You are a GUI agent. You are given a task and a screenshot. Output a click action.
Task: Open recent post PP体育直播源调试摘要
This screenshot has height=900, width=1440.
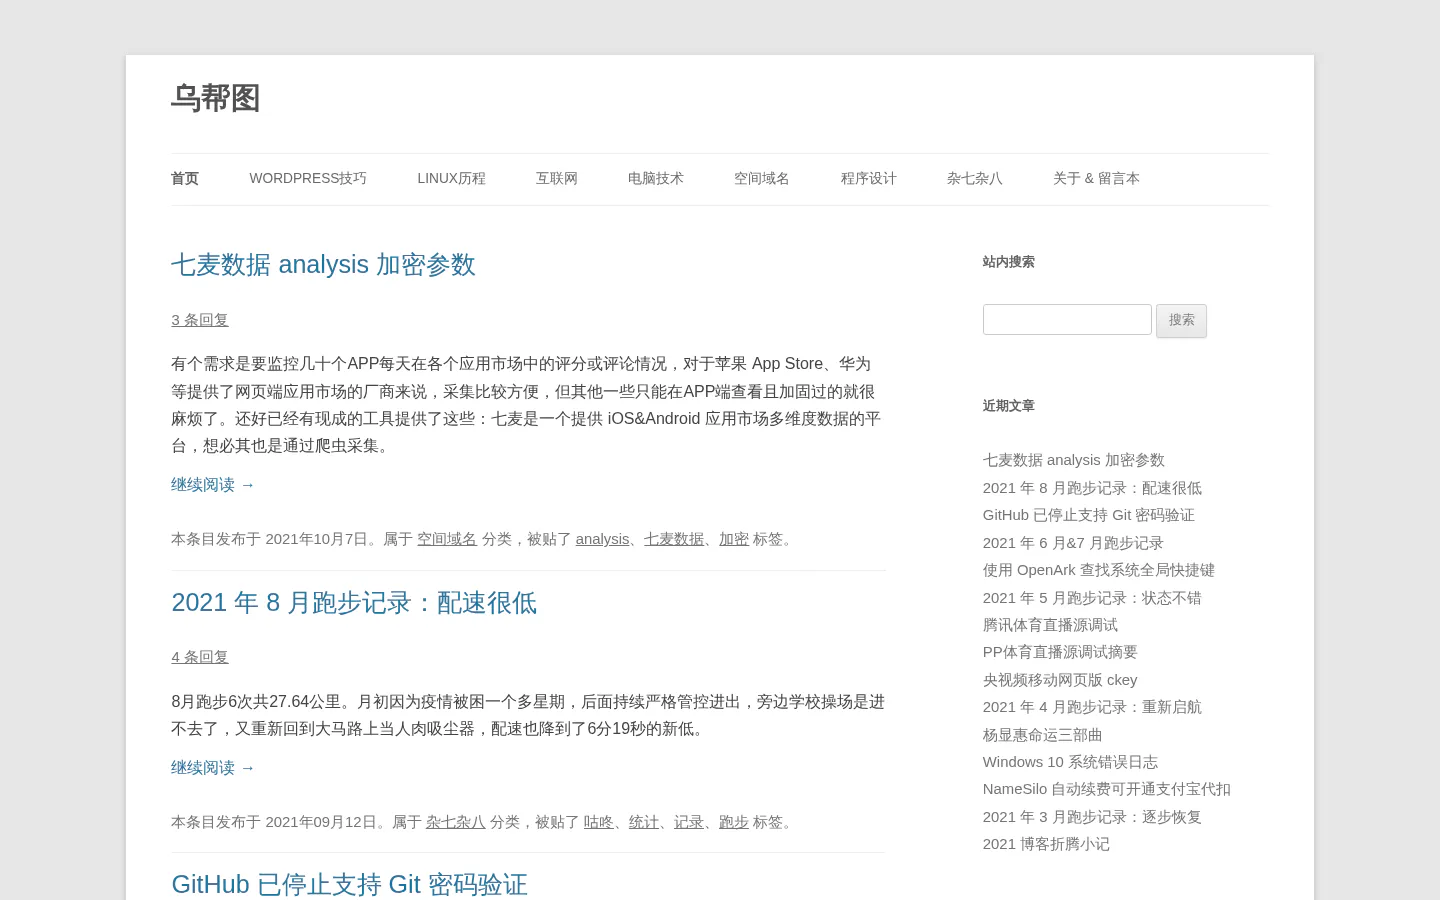pyautogui.click(x=1060, y=652)
